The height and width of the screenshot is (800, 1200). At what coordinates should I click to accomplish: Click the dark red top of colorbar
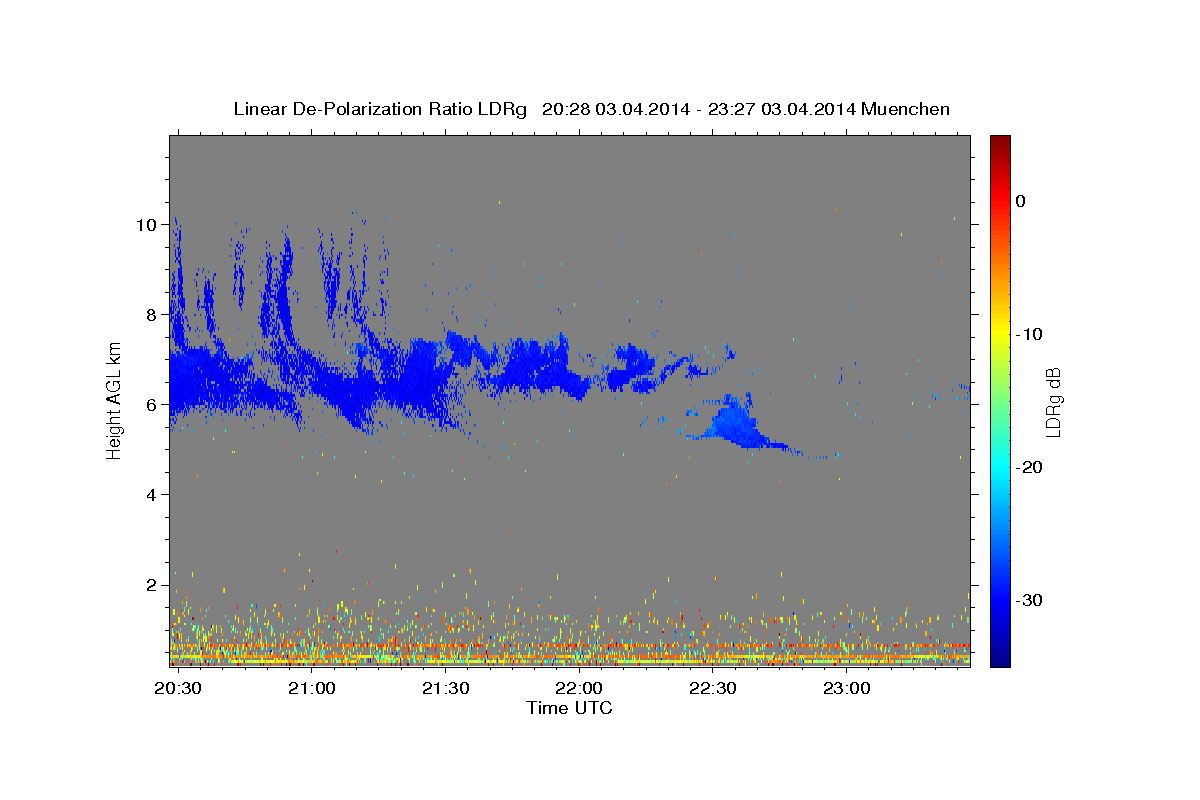tap(1000, 143)
